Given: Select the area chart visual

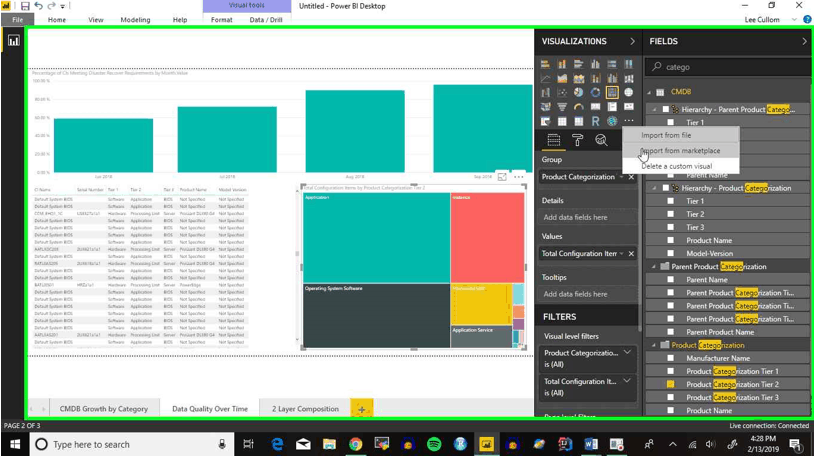Looking at the screenshot, I should coord(562,79).
